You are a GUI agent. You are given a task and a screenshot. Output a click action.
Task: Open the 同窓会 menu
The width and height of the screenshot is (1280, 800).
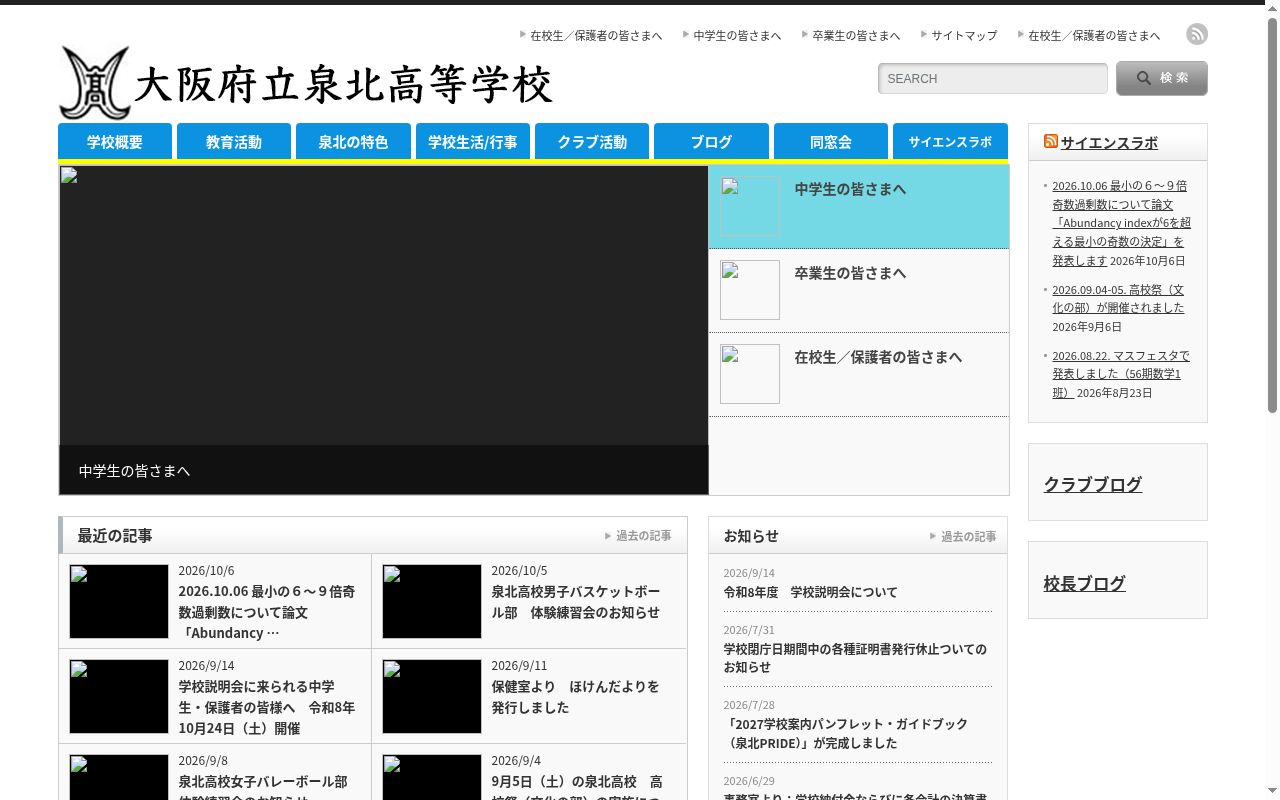coord(831,142)
